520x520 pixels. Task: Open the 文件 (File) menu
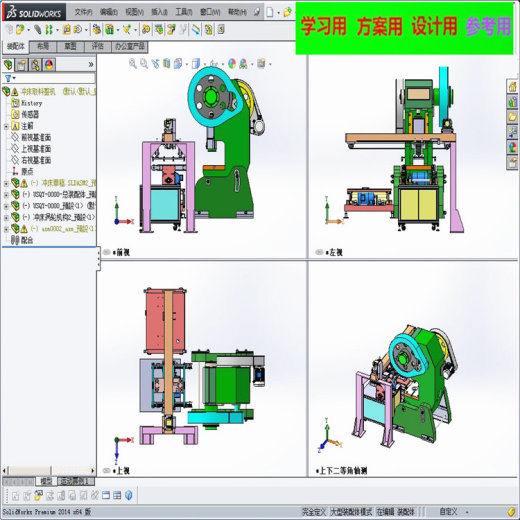(x=83, y=12)
